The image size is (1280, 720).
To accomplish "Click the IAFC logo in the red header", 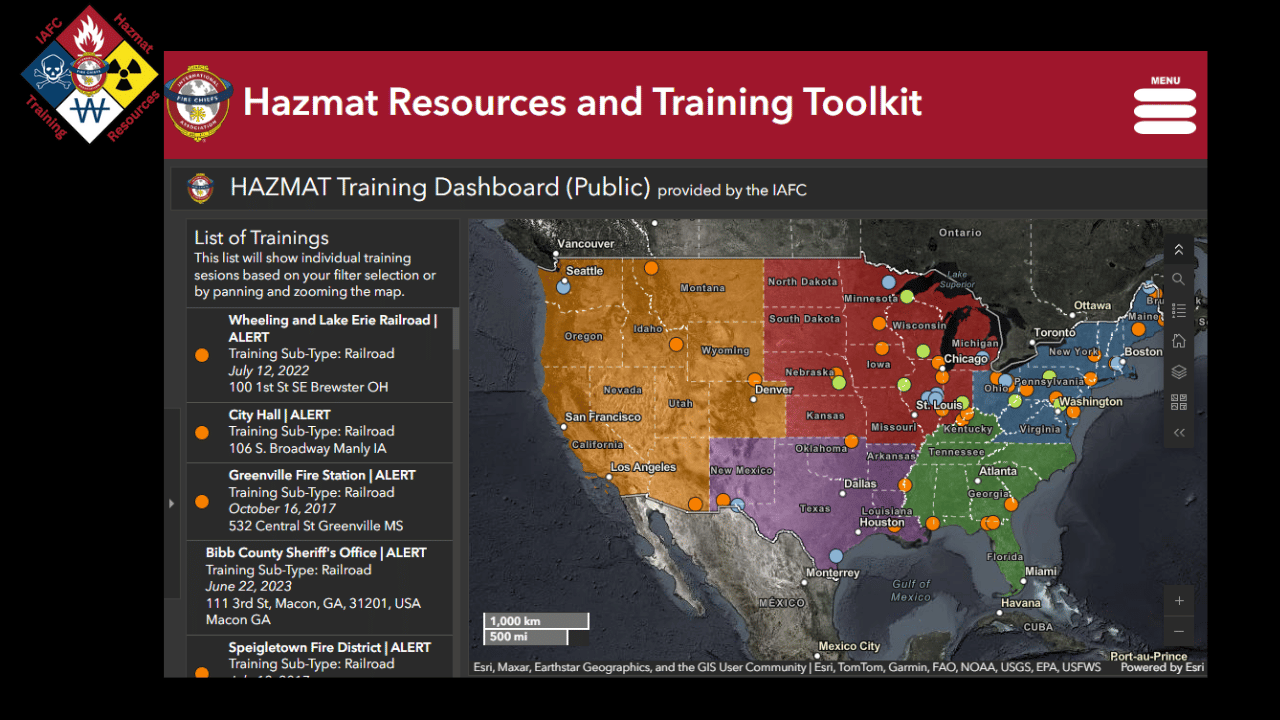I will click(199, 104).
